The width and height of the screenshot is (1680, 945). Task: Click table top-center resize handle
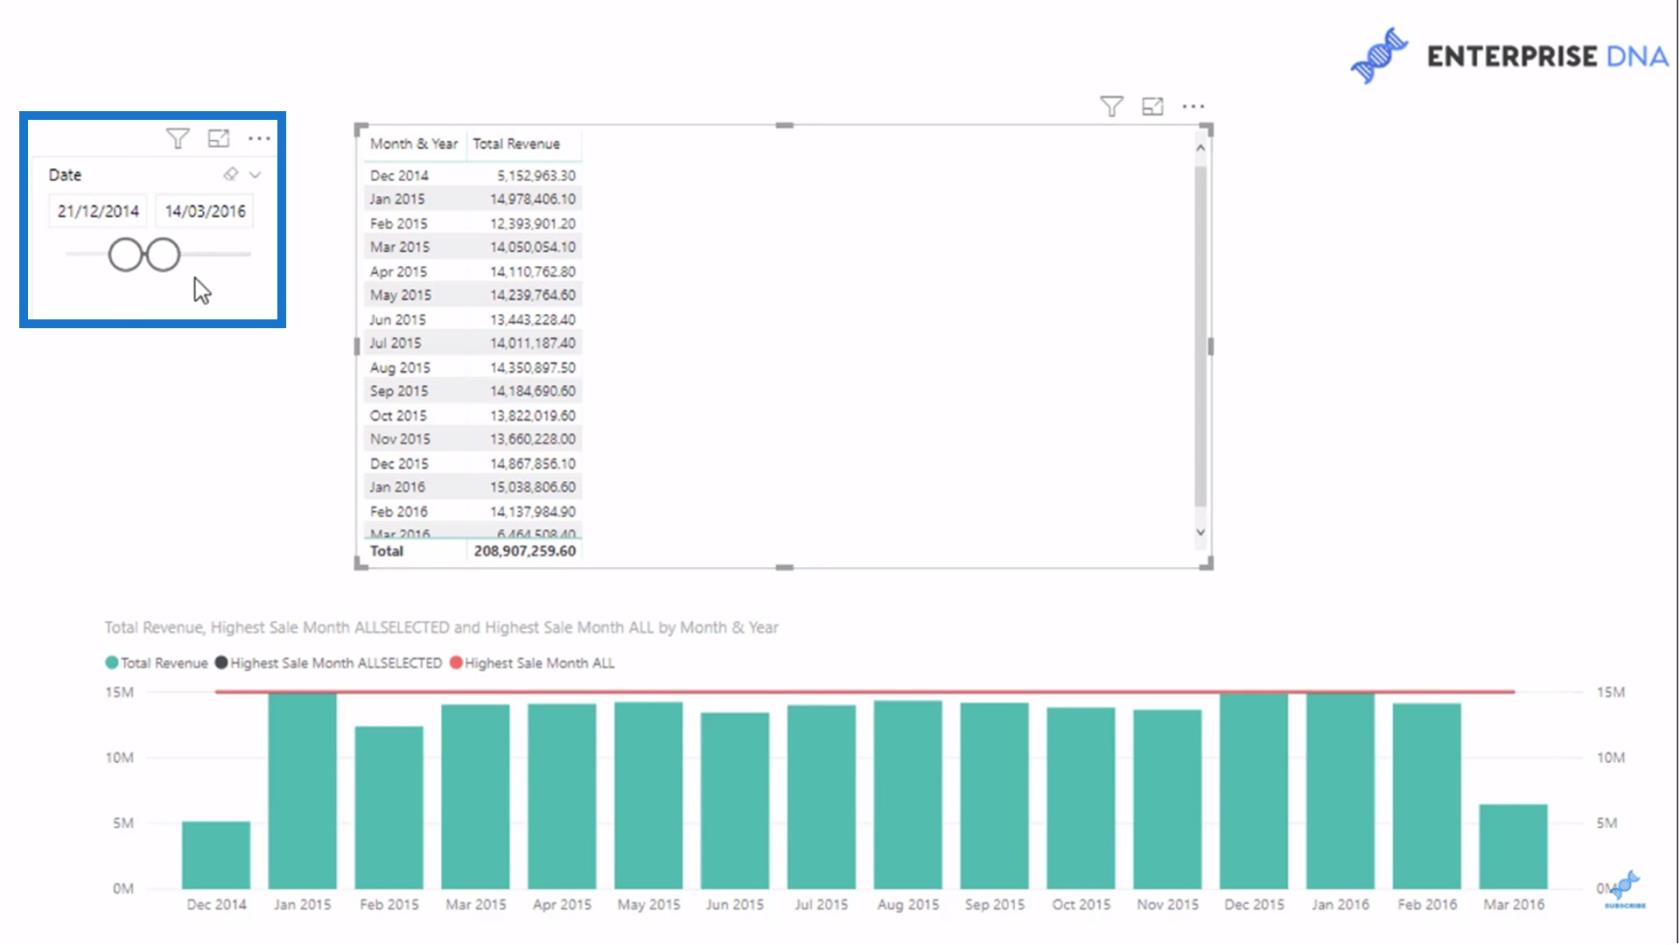coord(785,125)
